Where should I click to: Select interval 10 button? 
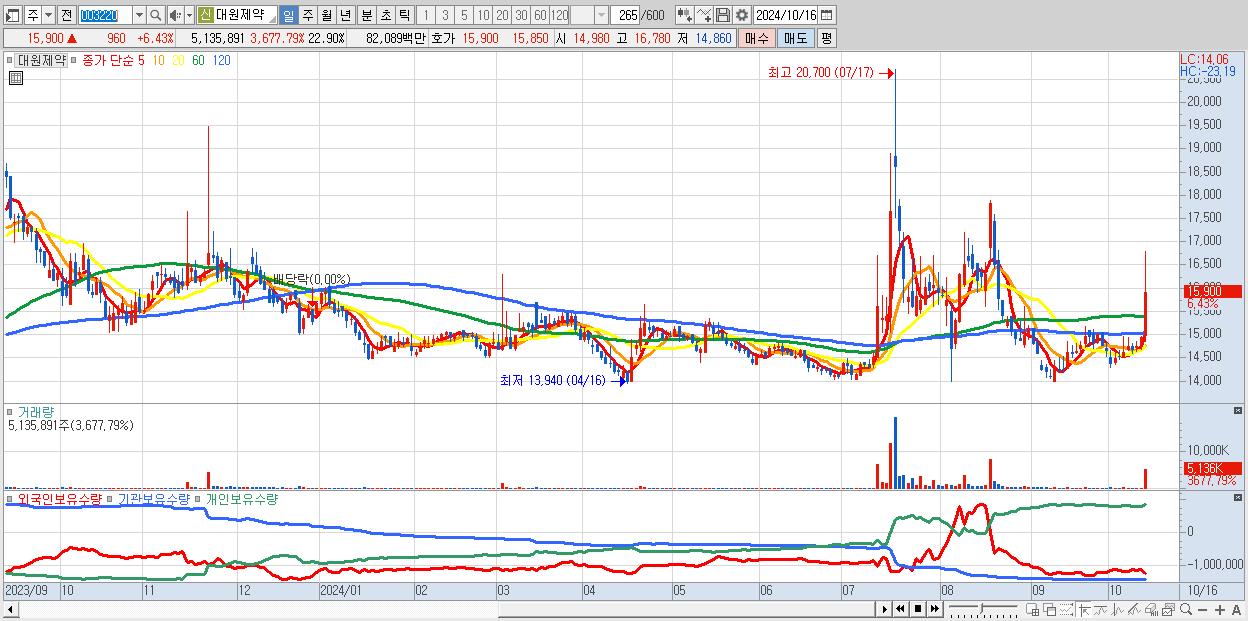tap(483, 15)
